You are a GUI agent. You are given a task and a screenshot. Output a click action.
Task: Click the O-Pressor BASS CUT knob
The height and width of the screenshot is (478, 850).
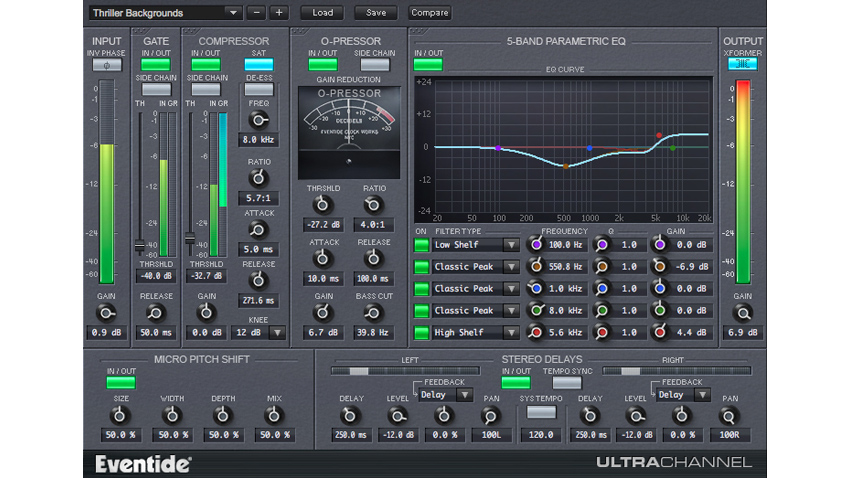pos(373,313)
